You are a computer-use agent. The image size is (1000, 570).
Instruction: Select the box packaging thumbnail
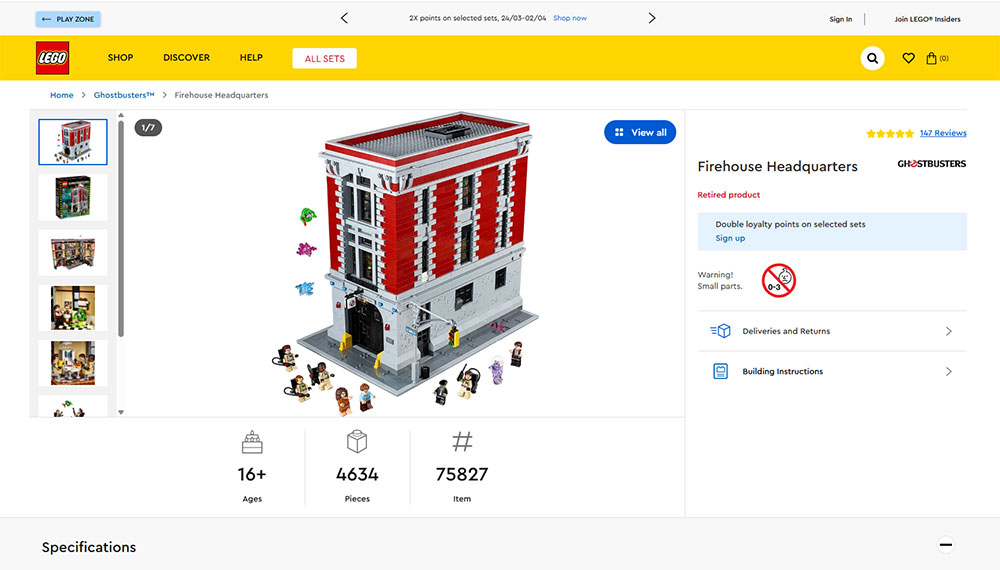point(73,197)
